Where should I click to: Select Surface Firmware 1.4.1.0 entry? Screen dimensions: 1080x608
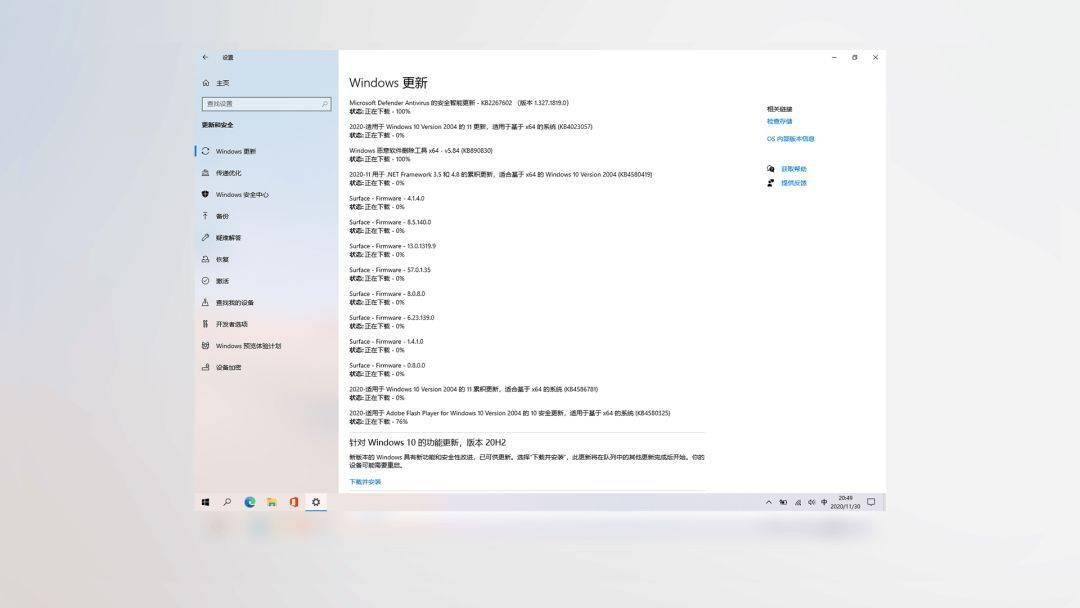[386, 346]
